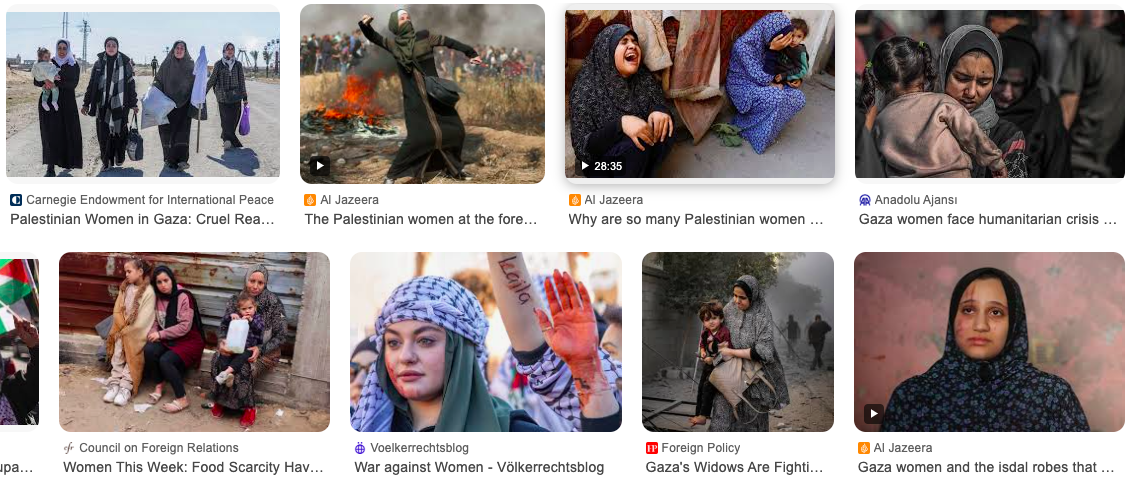Click the Council on Foreign Relations source name

(159, 448)
